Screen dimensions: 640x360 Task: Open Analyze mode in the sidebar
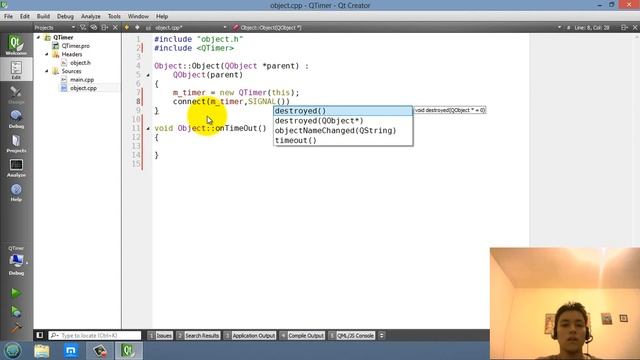(x=16, y=168)
